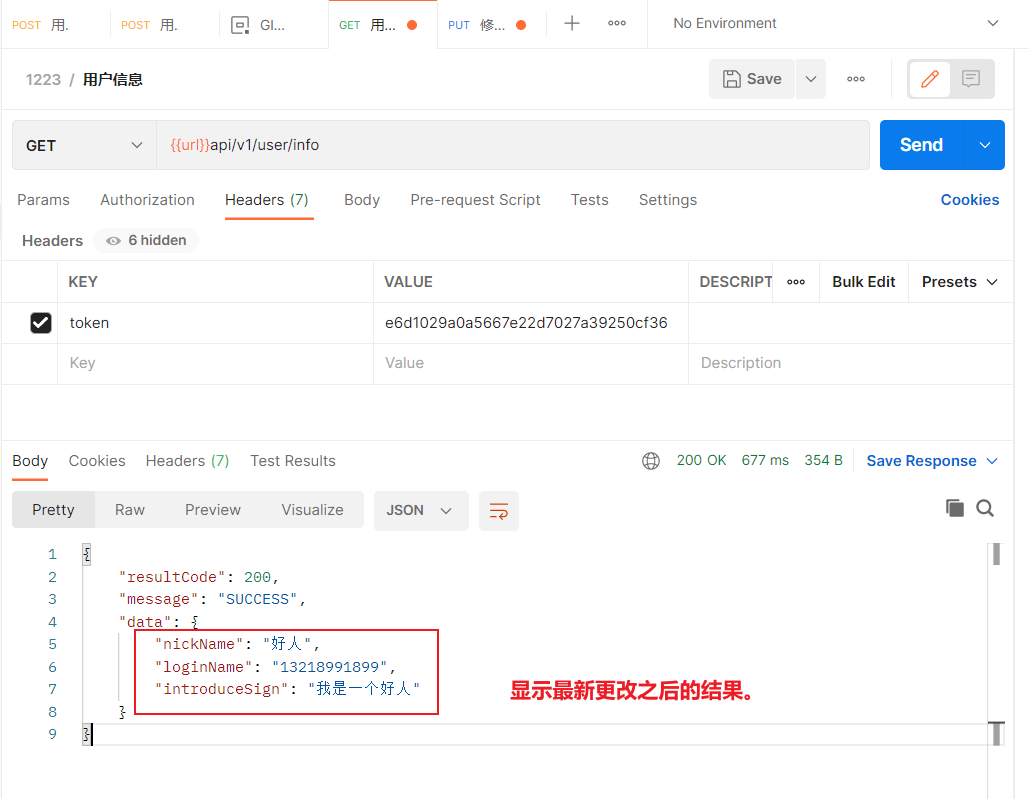Click the 200 OK status text
The width and height of the screenshot is (1029, 799).
click(x=701, y=461)
